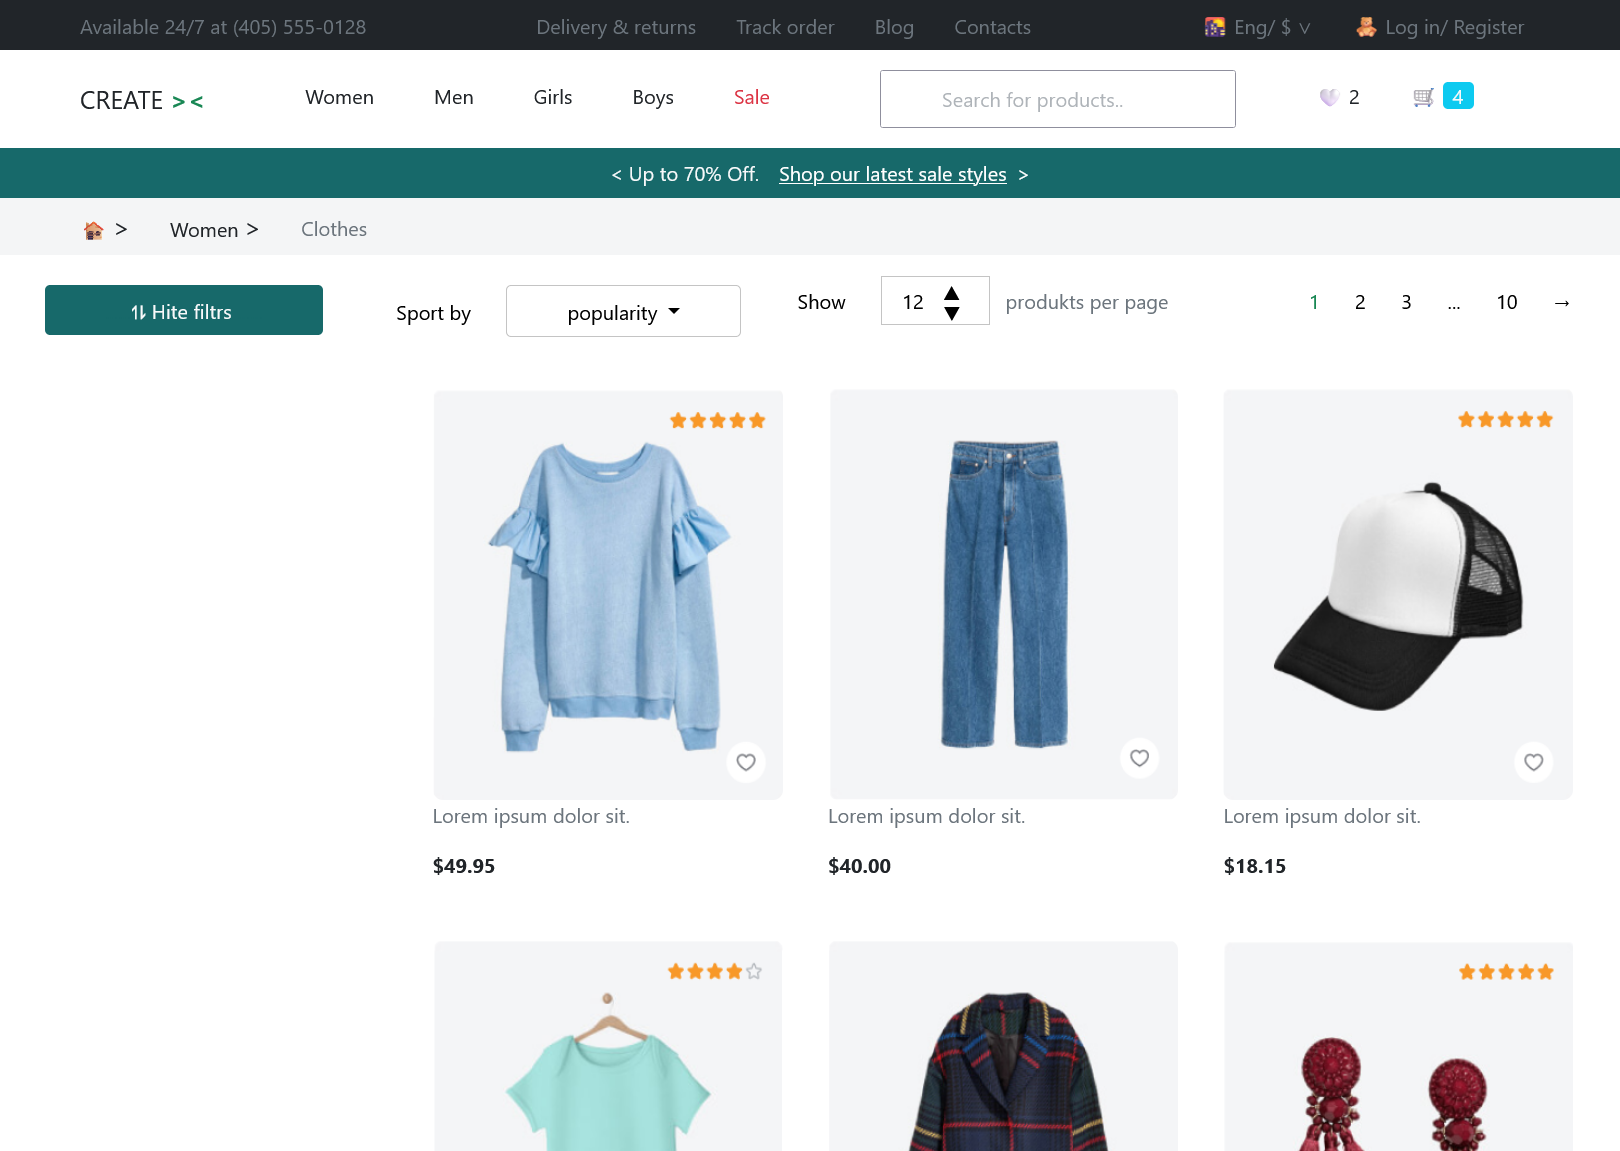The width and height of the screenshot is (1620, 1151).
Task: Open the blue sweatshirt product image
Action: click(608, 595)
